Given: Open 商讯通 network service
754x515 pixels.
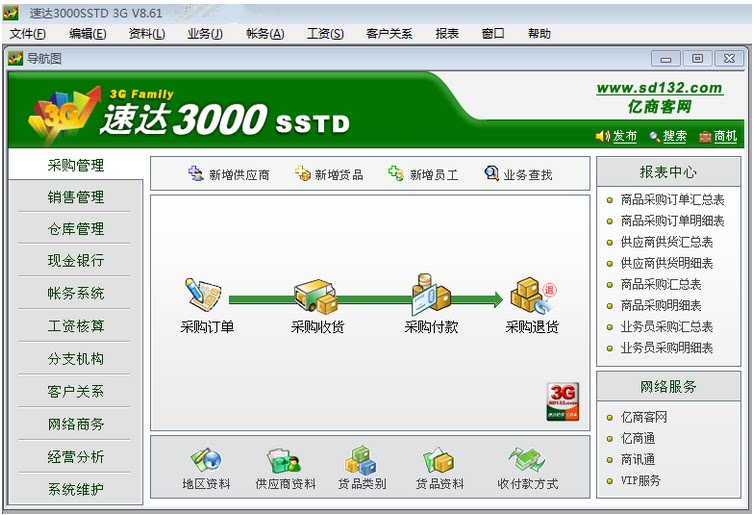Looking at the screenshot, I should (x=638, y=459).
